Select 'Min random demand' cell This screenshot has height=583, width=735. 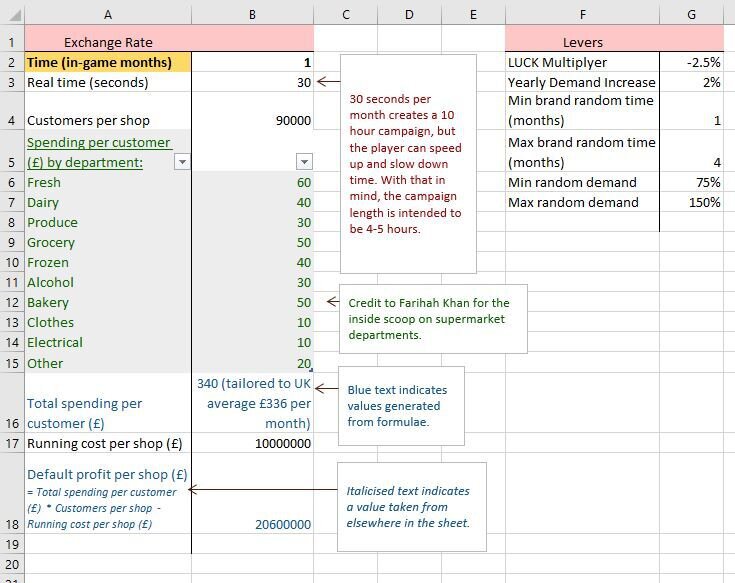click(582, 182)
